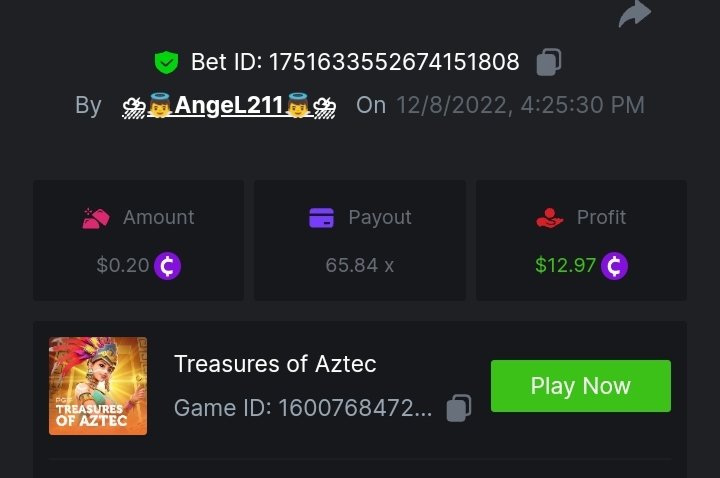Click the 65.84 x payout value
The width and height of the screenshot is (720, 478).
click(360, 266)
